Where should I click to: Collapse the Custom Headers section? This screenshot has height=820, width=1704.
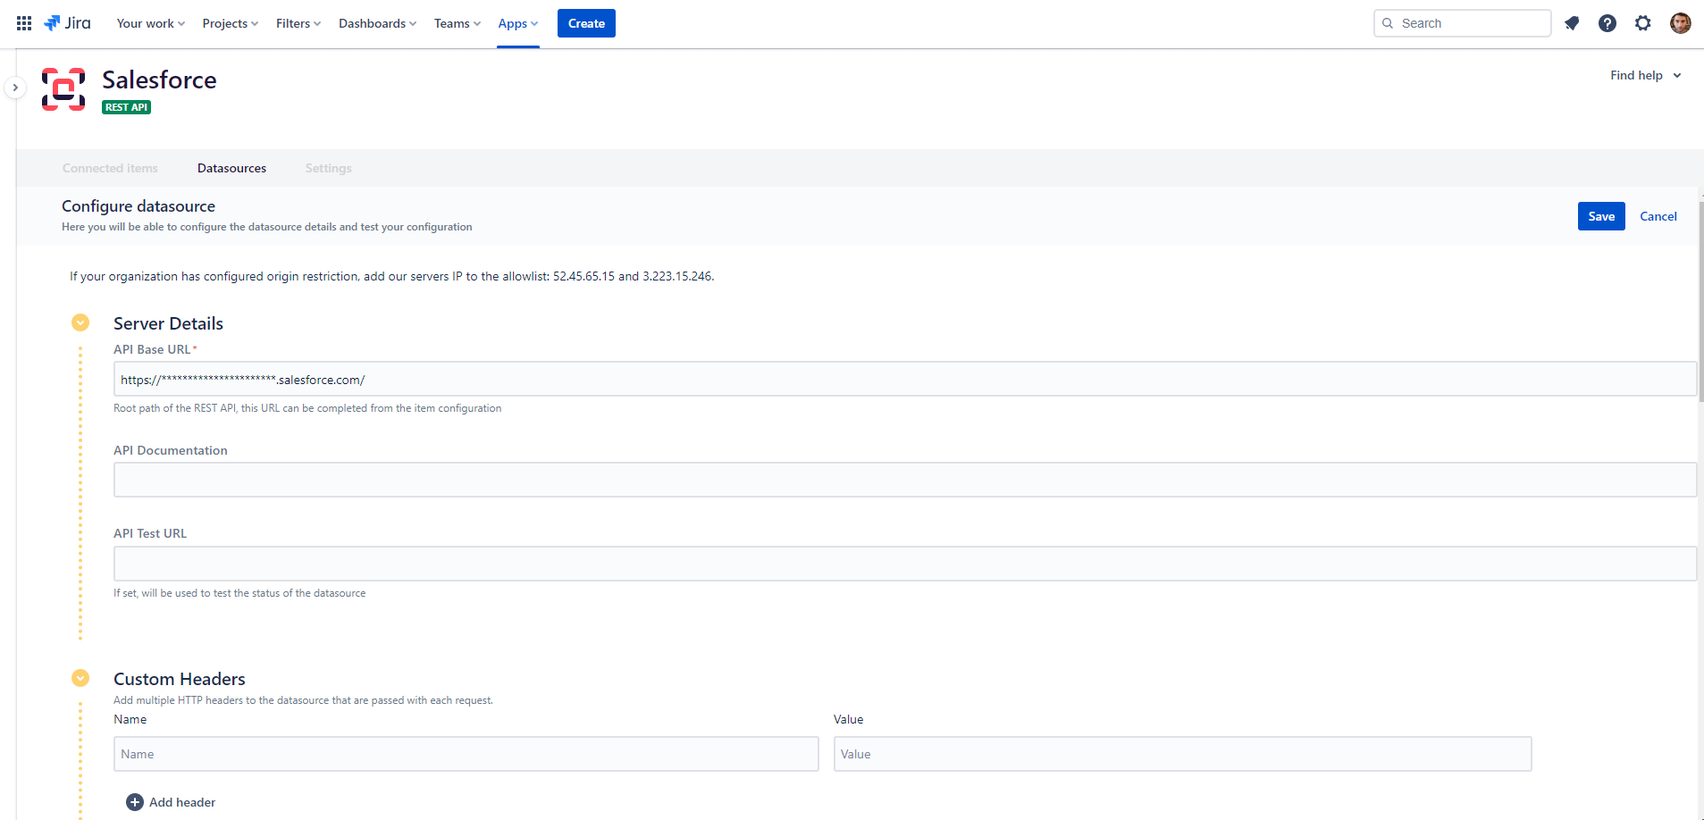81,678
